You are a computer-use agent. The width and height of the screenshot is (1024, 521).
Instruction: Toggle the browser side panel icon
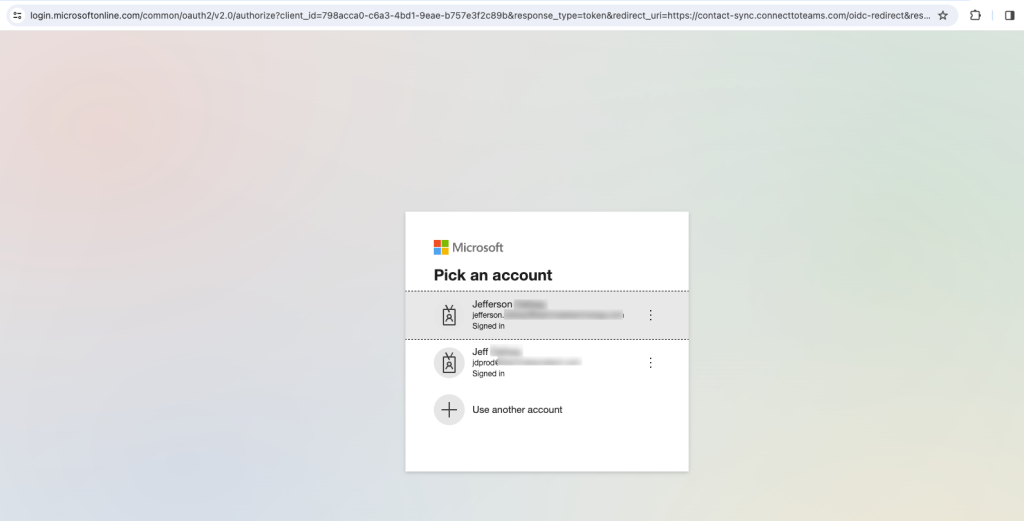1008,15
